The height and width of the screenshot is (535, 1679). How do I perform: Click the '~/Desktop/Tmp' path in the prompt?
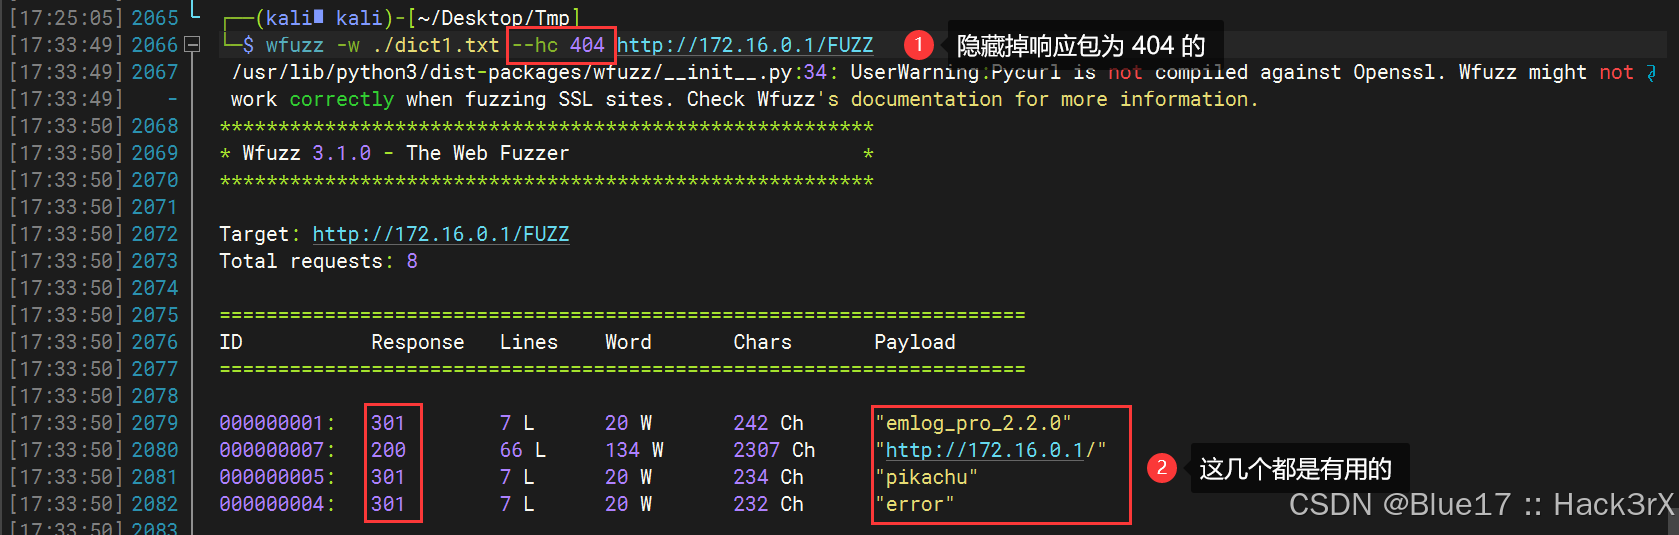(x=494, y=18)
